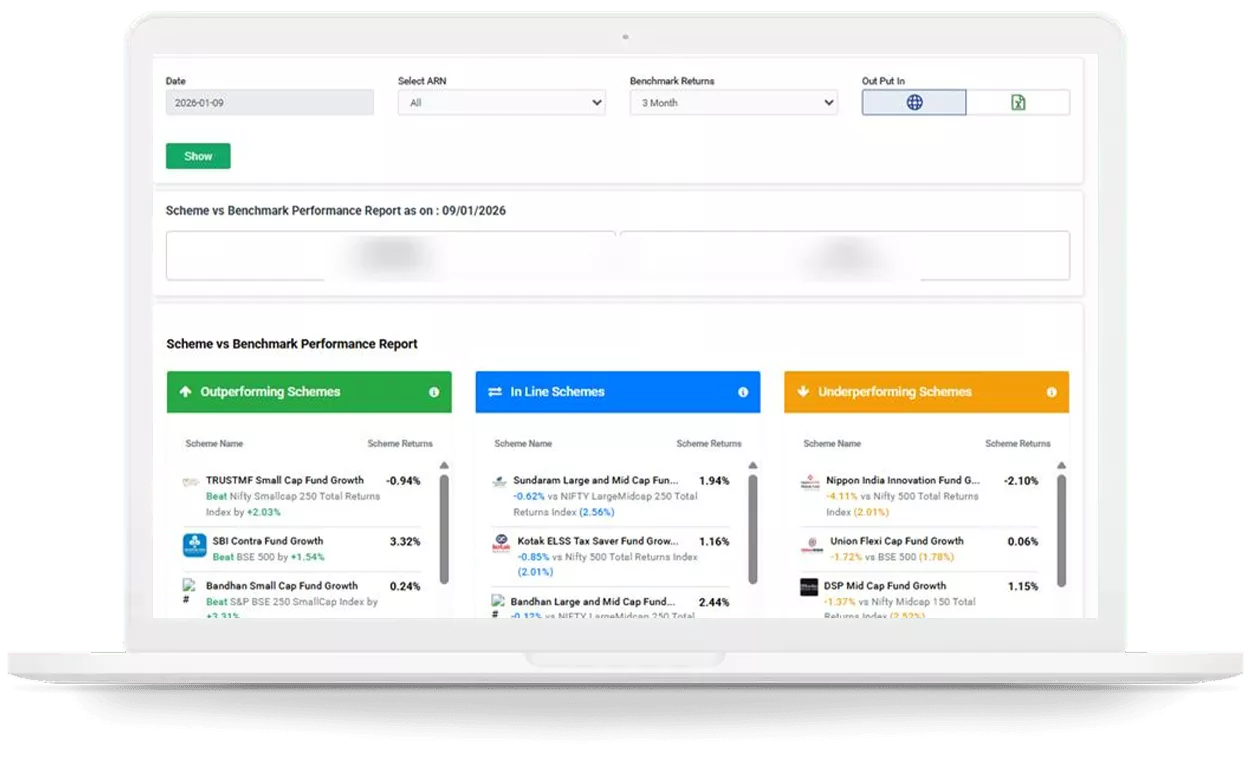Click the Union Flexi Cap Fund logo

point(810,545)
